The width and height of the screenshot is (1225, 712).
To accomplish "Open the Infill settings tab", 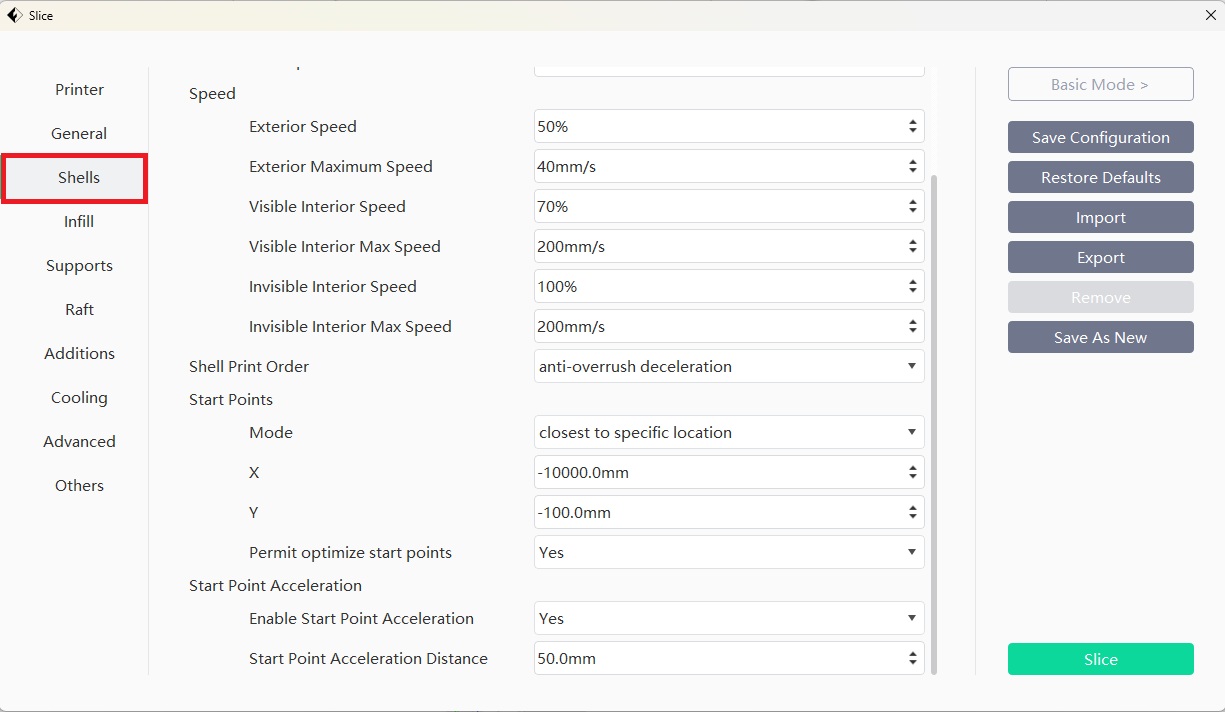I will 79,222.
